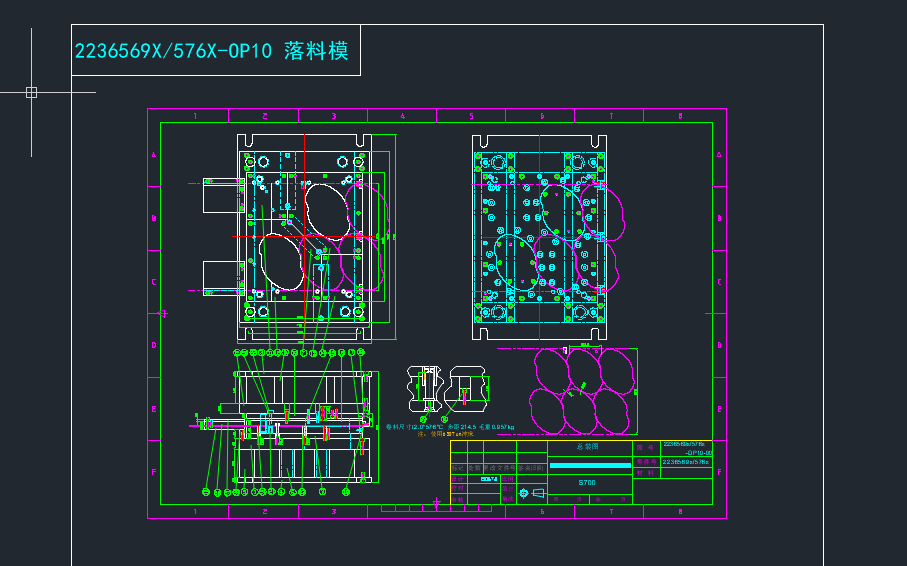Click zone letter 'D' on left border
Viewport: 907px width, 566px height.
click(154, 346)
